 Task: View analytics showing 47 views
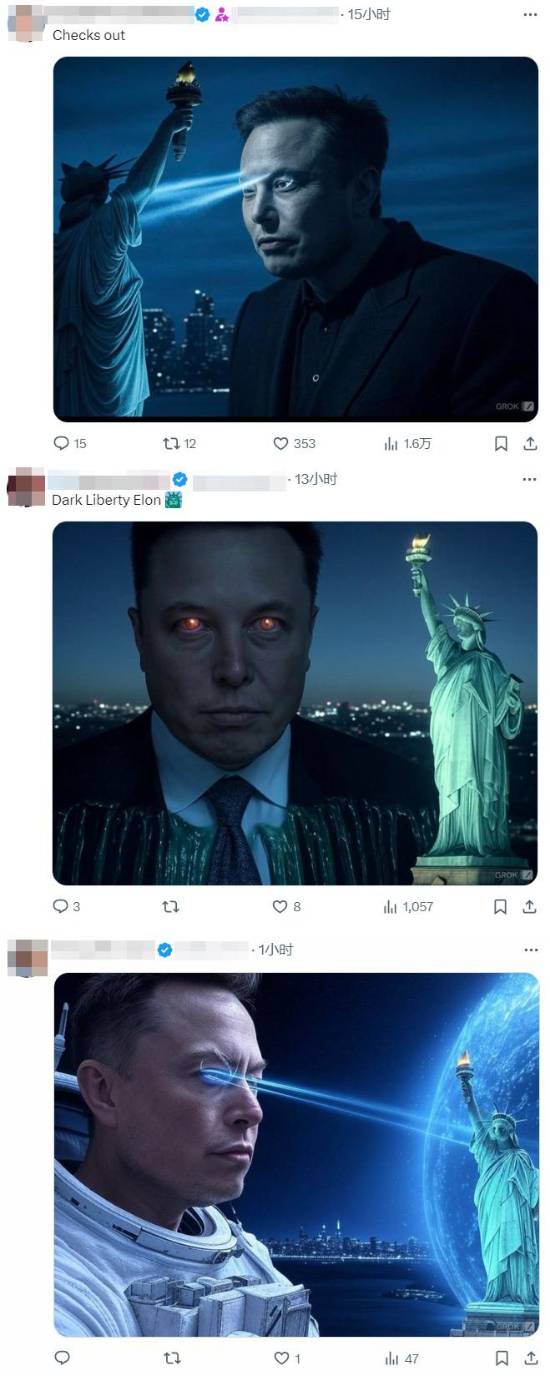click(x=401, y=1358)
